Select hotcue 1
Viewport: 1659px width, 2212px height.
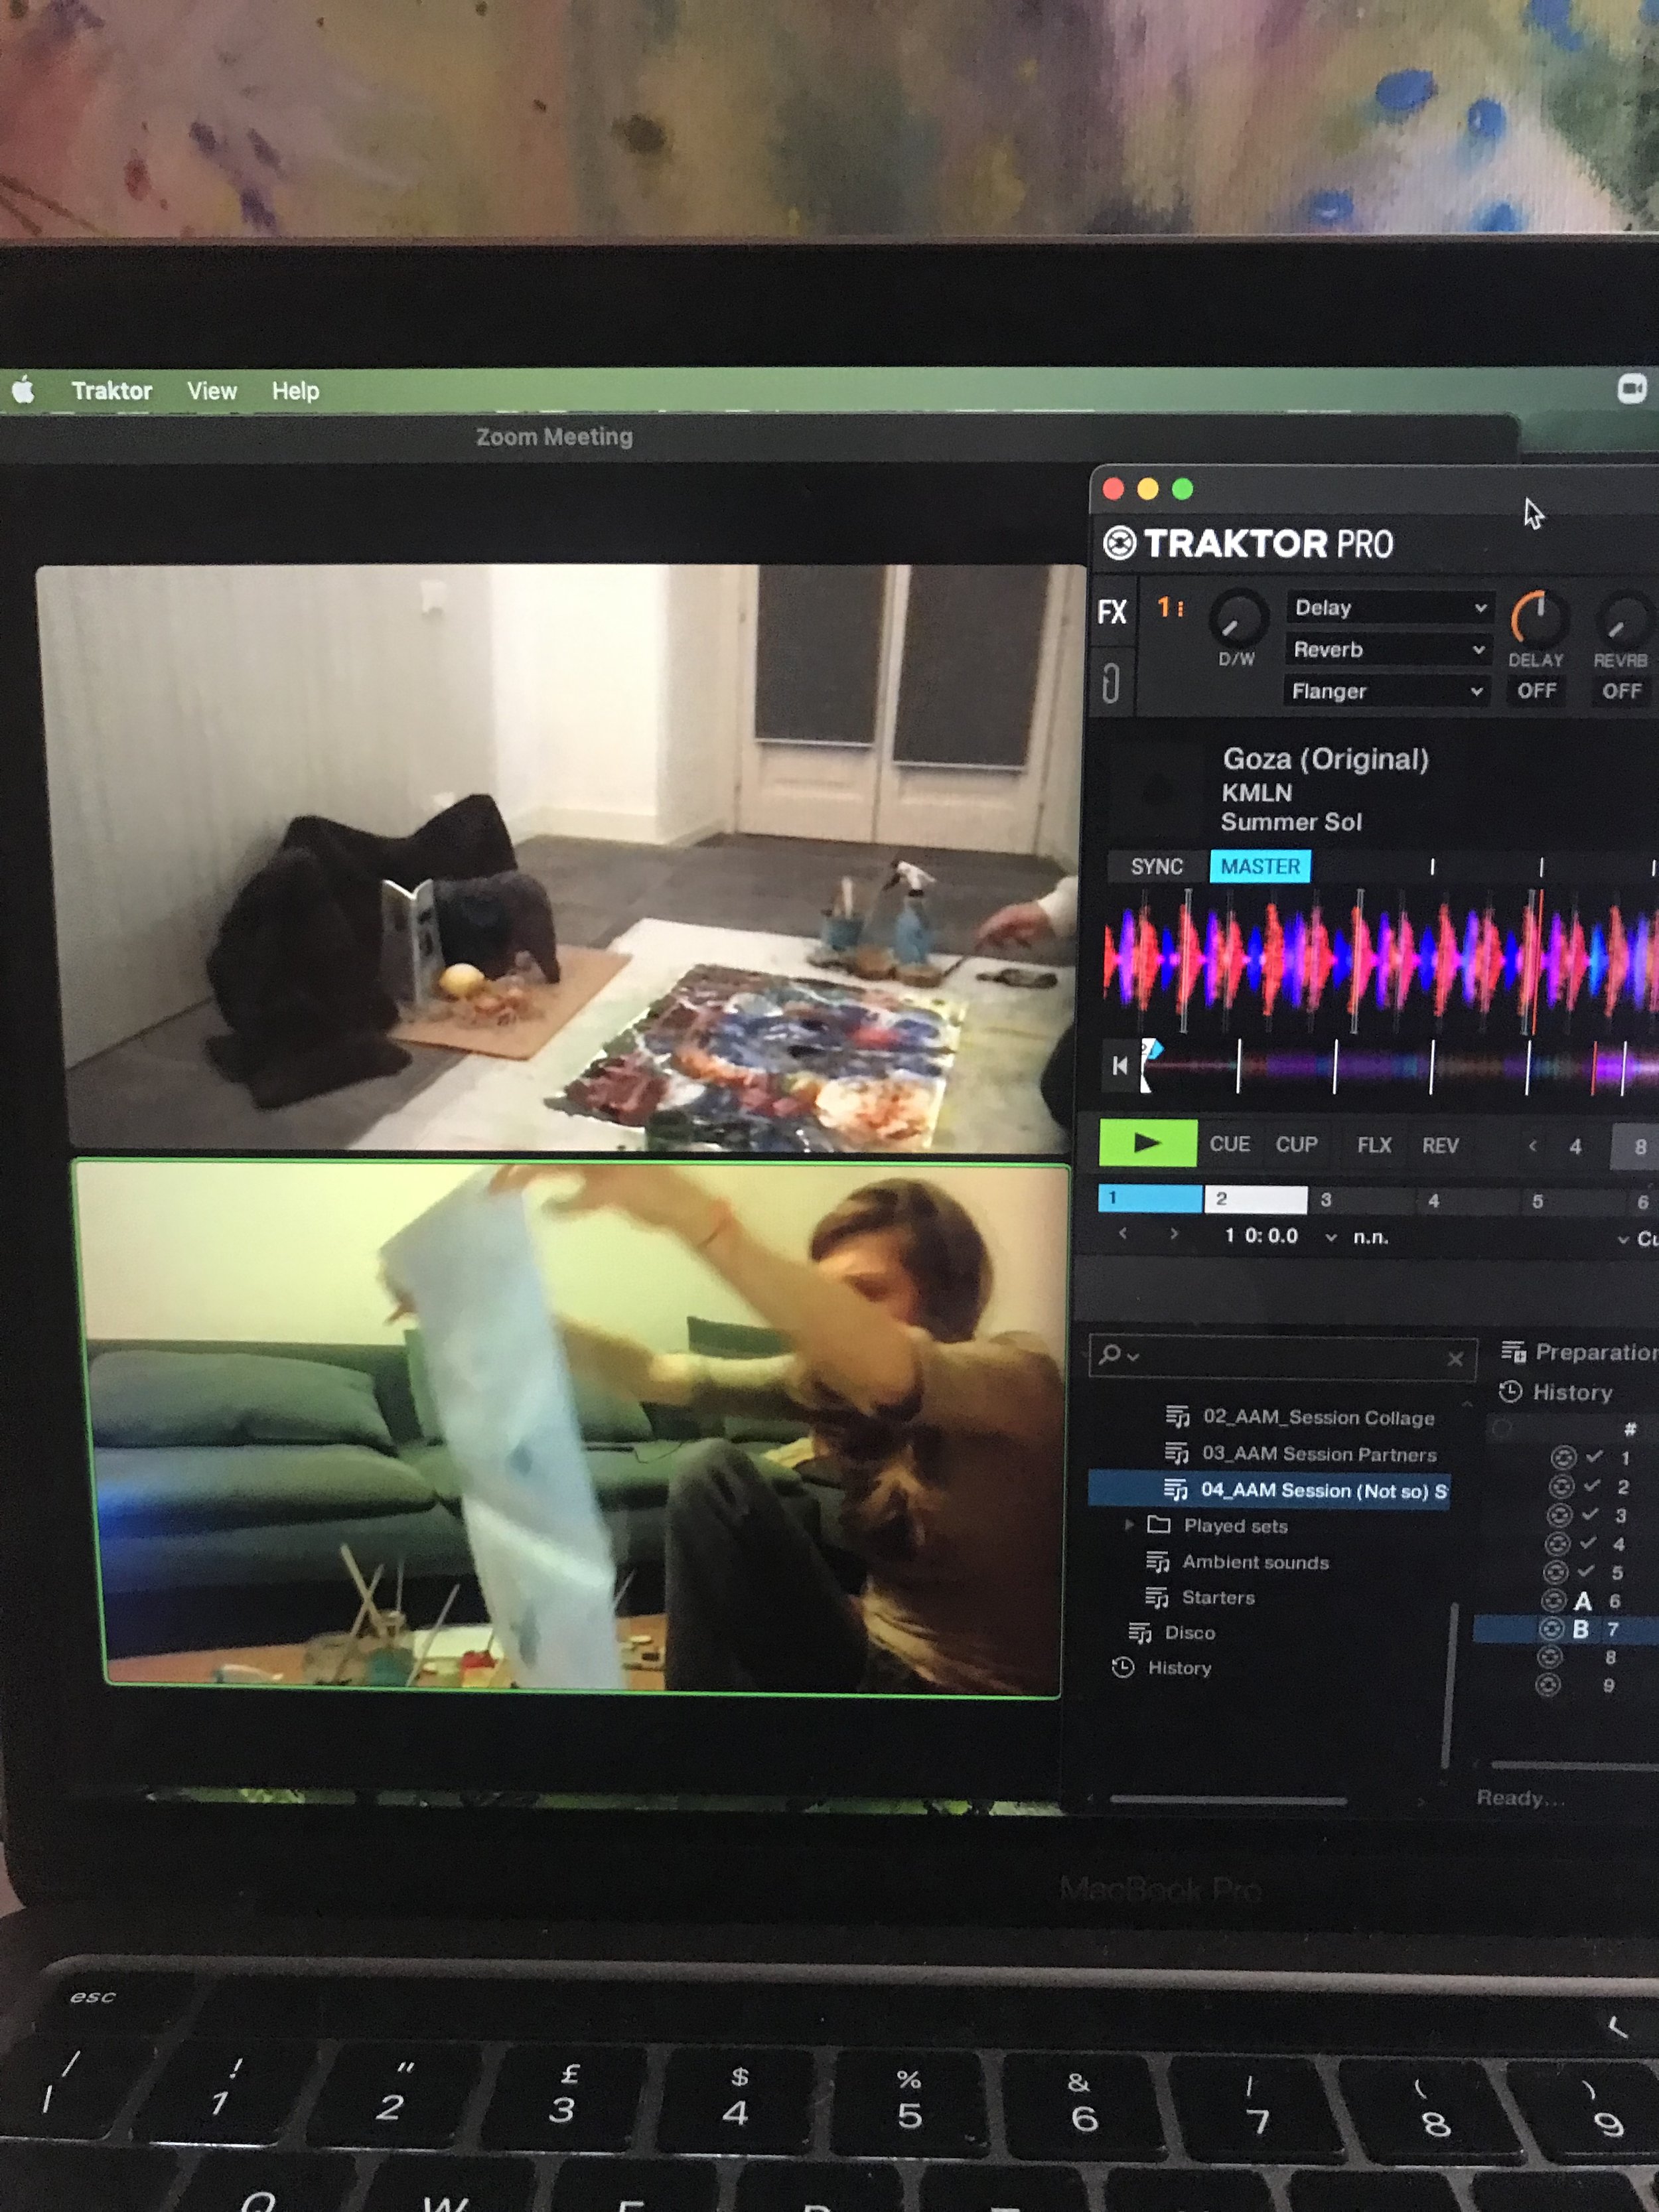coord(1150,1198)
